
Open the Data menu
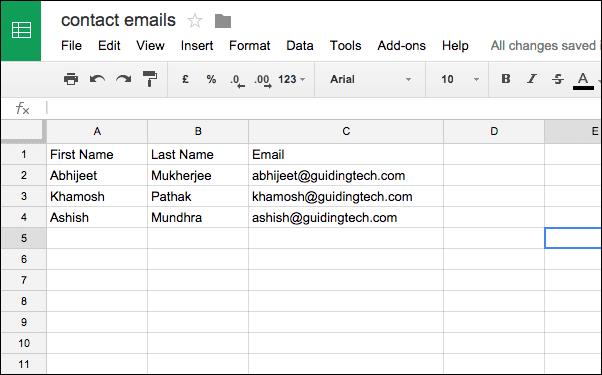click(300, 46)
